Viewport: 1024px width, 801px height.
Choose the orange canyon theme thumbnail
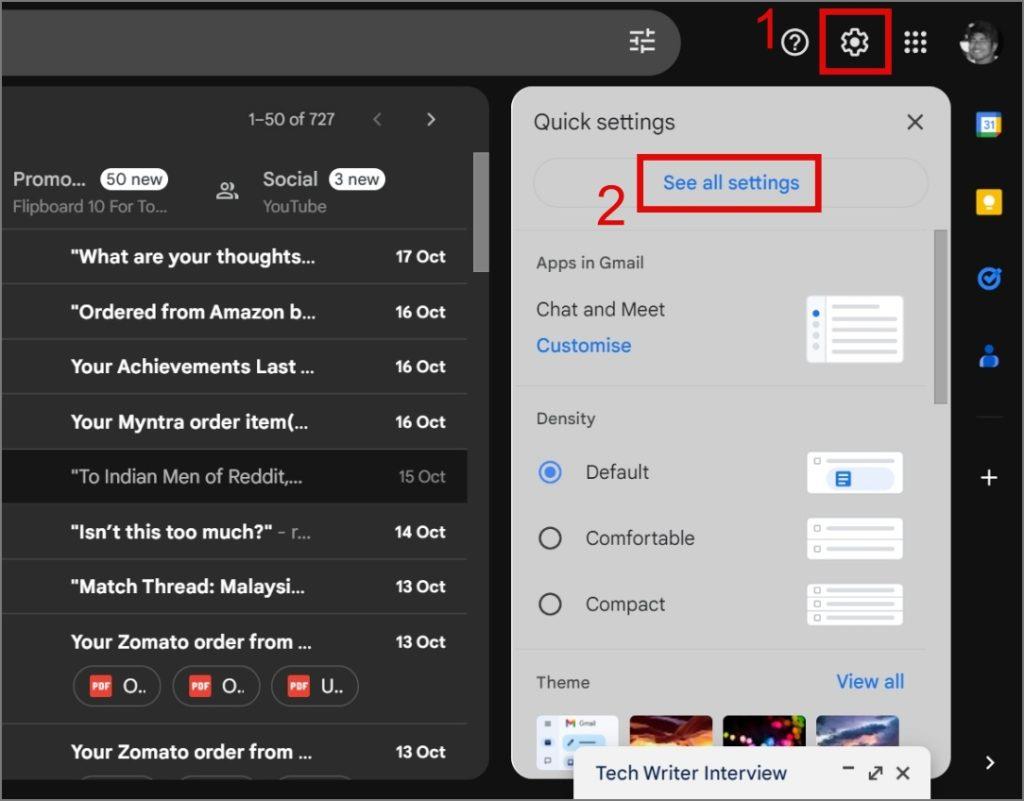pos(671,731)
